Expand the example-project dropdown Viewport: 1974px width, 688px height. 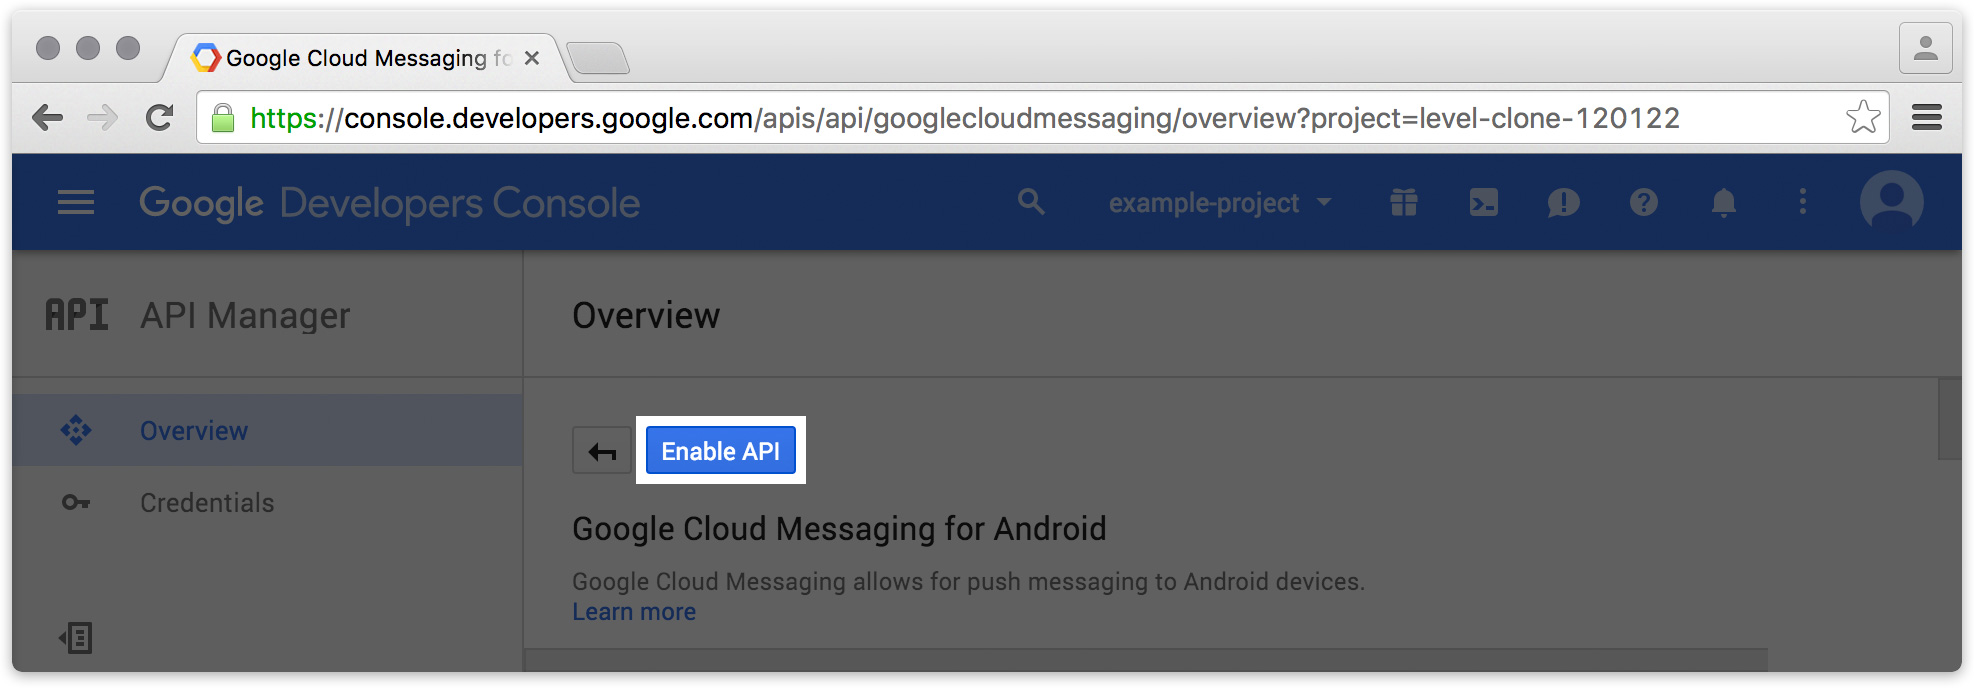[1220, 203]
